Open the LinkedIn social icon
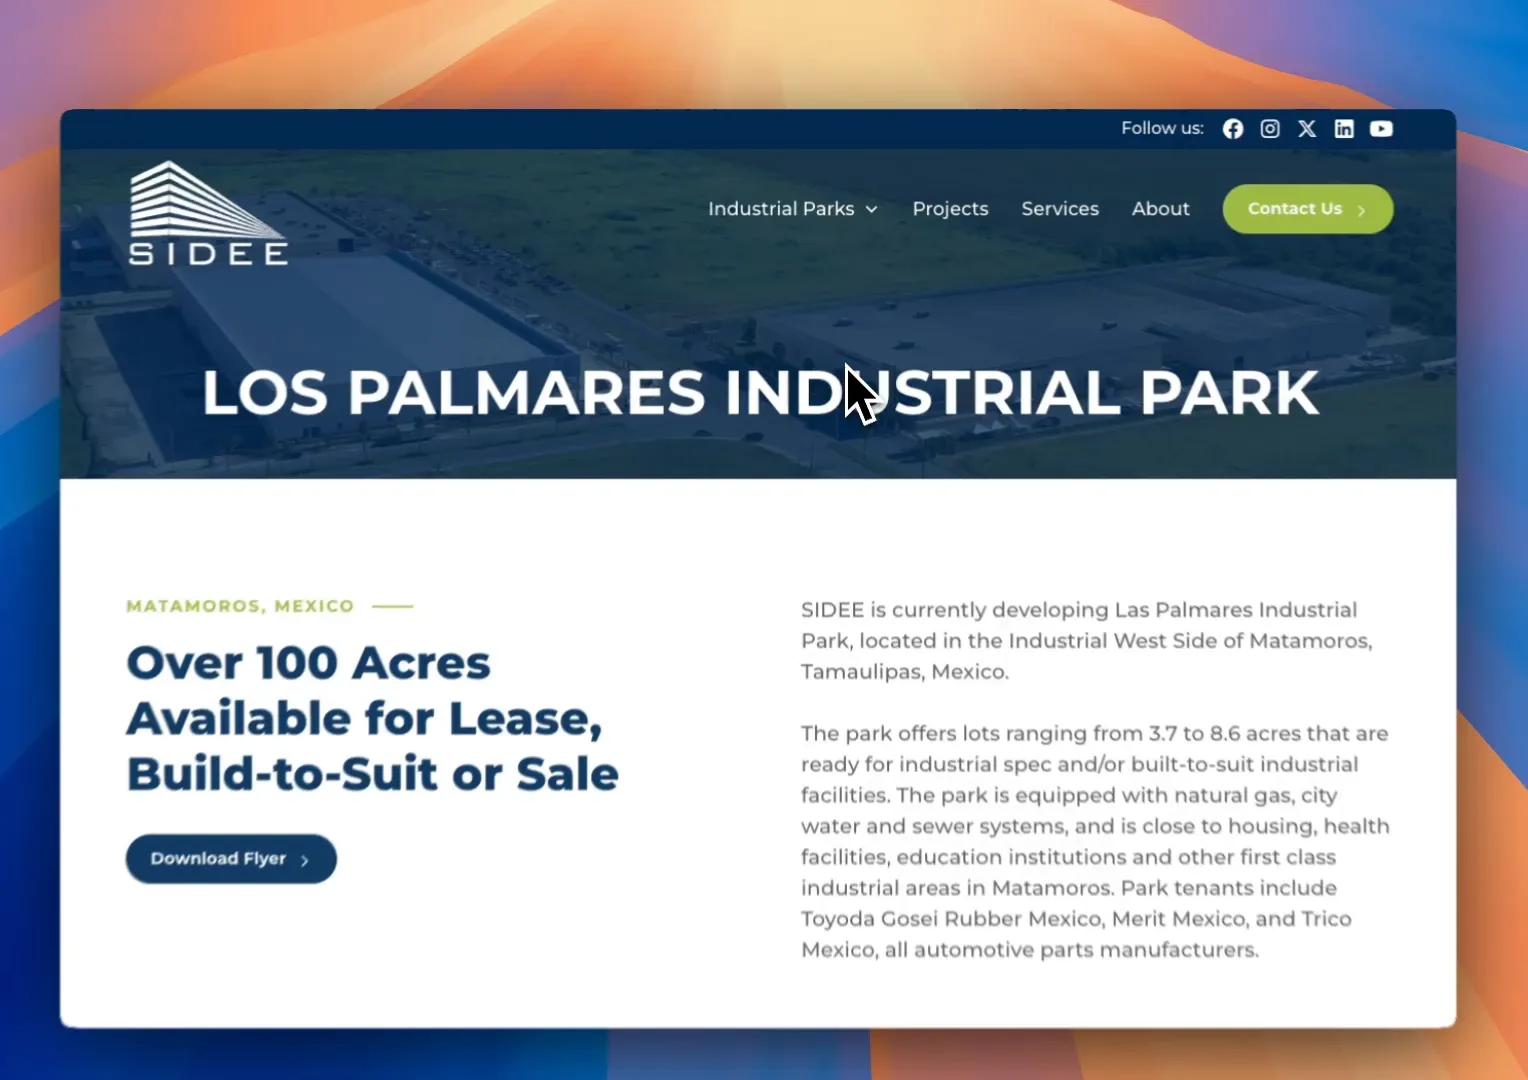1528x1080 pixels. tap(1344, 129)
